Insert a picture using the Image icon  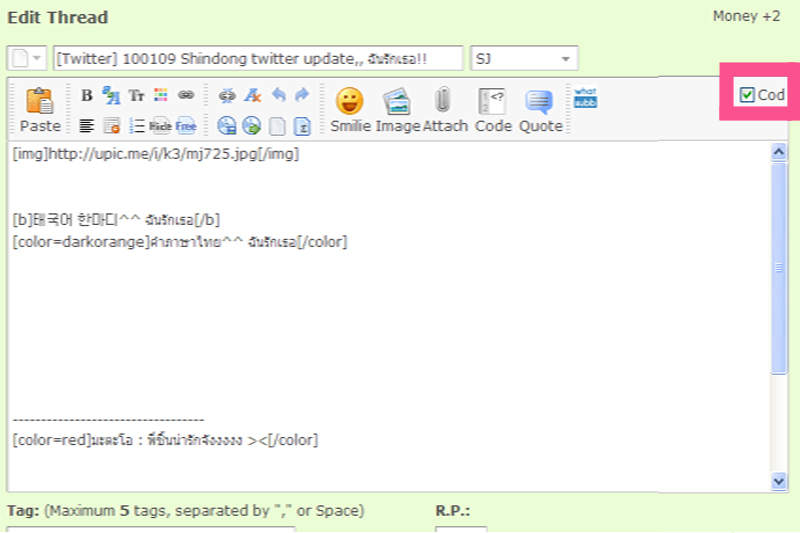click(397, 101)
